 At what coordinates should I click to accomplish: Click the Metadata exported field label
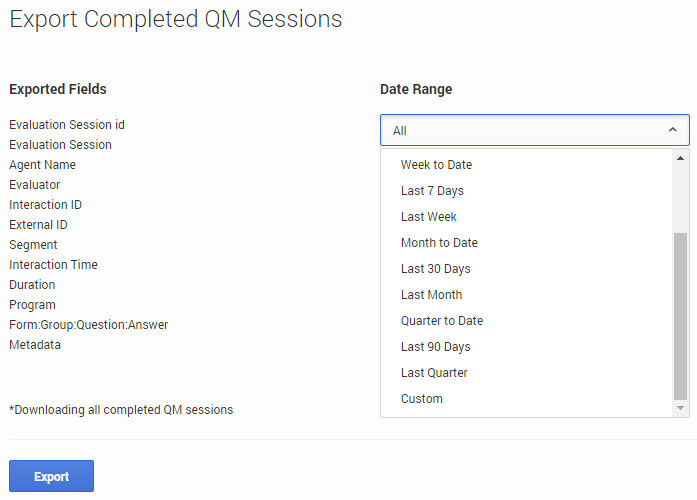point(35,345)
